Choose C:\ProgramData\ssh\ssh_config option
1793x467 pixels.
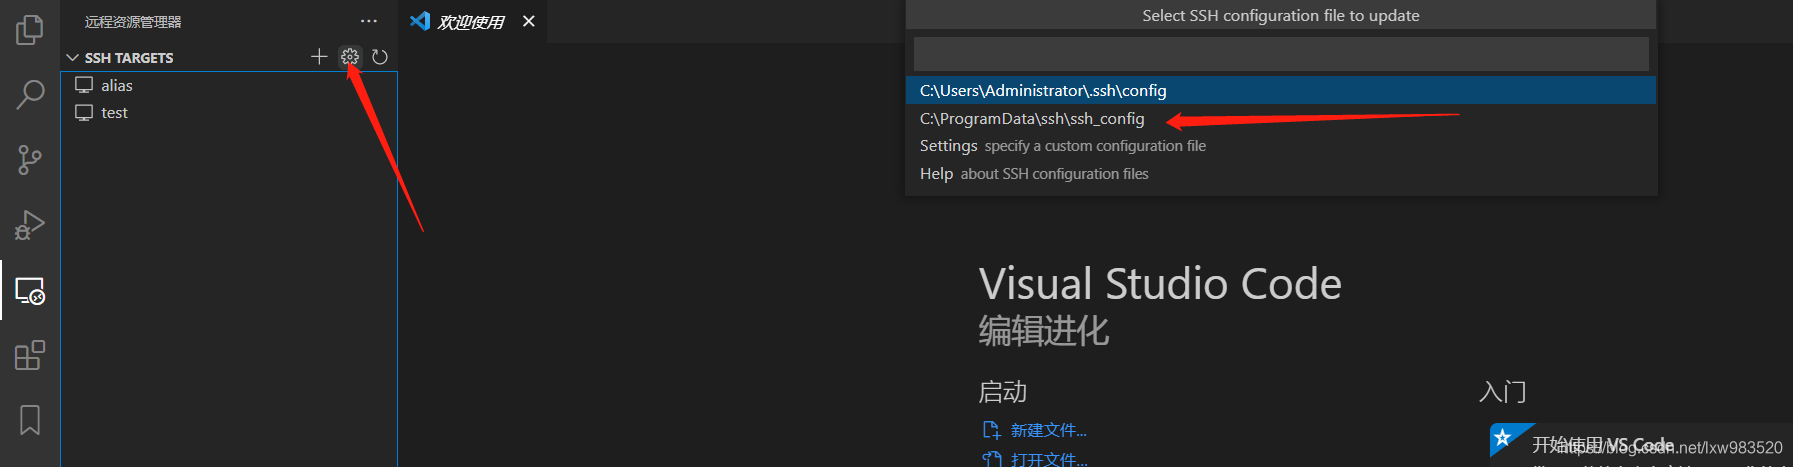coord(1281,118)
